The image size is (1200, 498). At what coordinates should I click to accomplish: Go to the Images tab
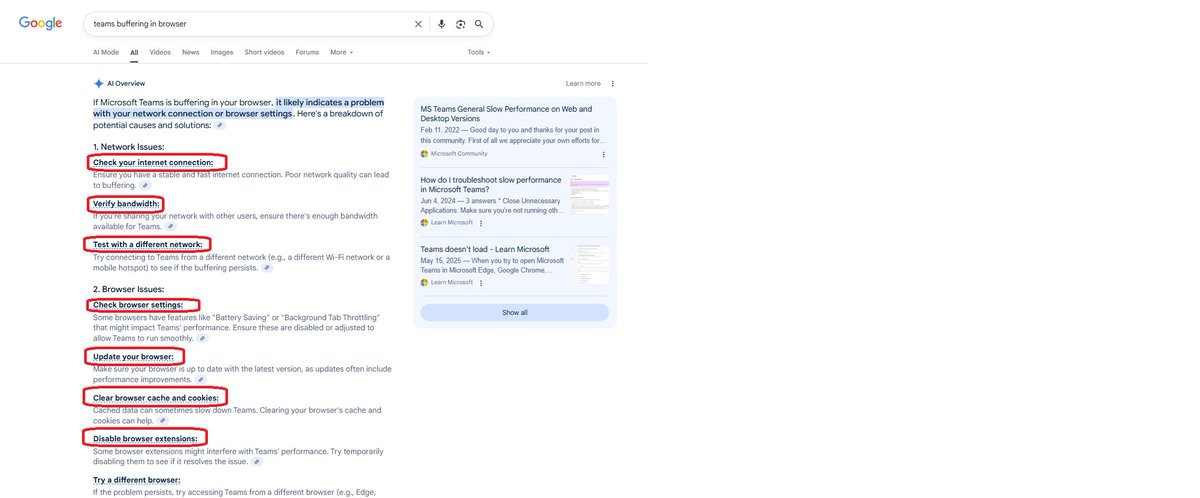222,52
